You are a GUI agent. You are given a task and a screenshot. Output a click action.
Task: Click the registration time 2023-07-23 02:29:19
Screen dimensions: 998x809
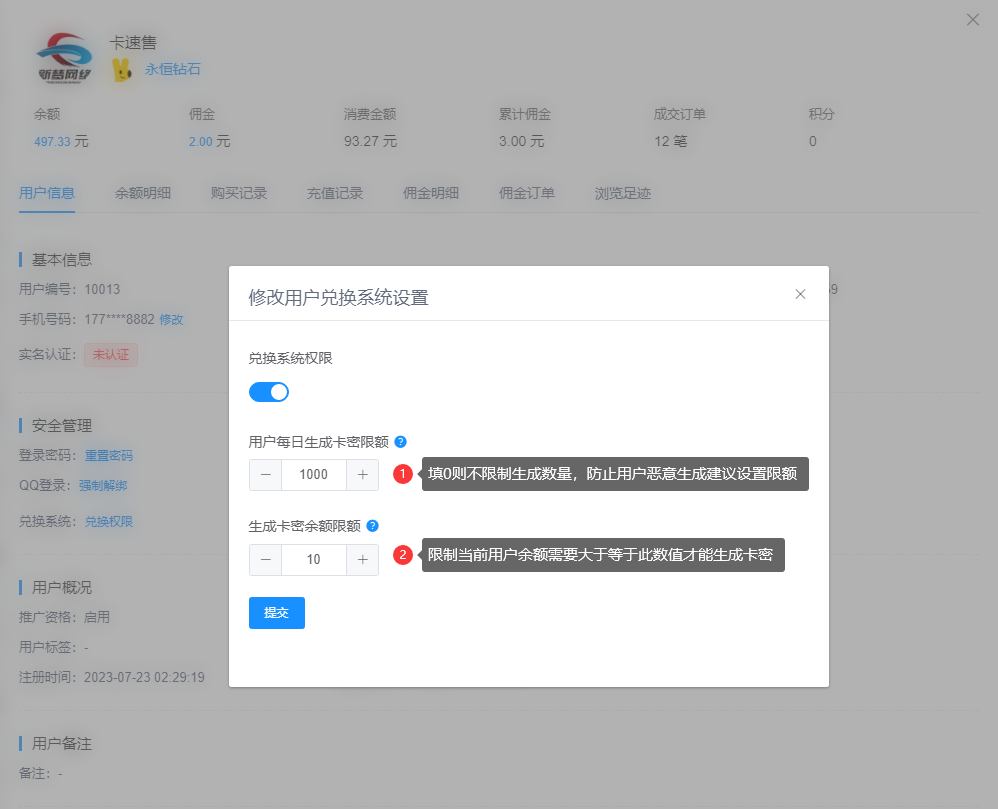(144, 677)
